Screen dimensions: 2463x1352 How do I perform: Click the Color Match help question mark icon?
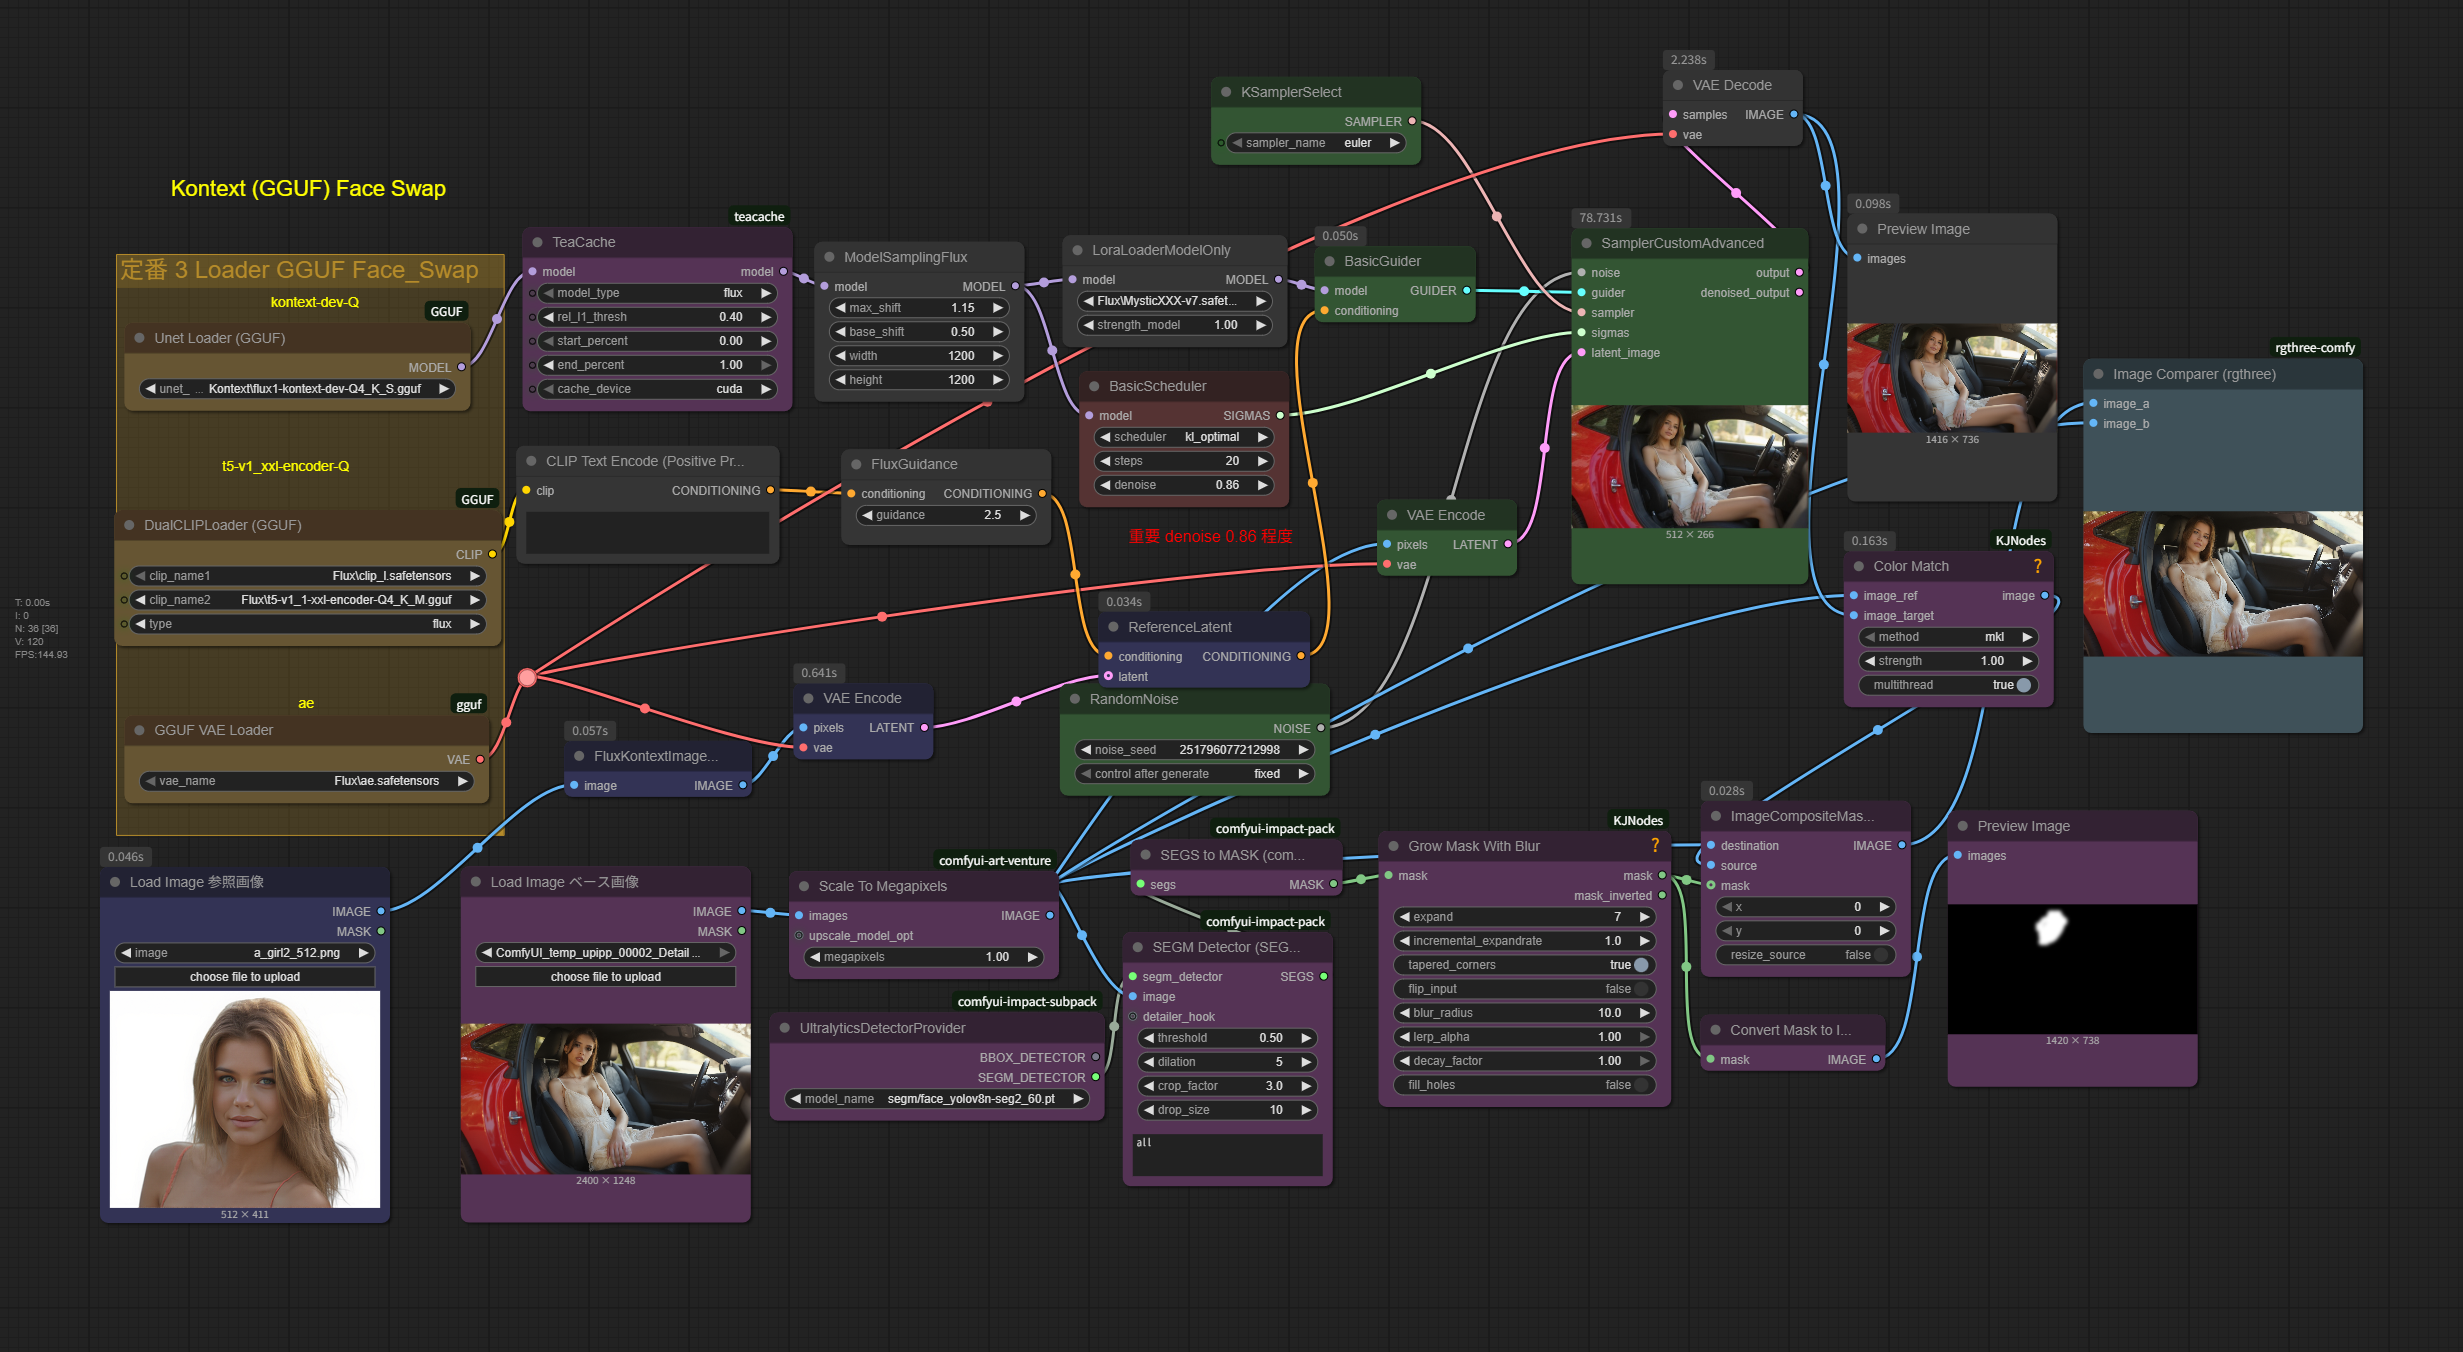click(x=2037, y=566)
